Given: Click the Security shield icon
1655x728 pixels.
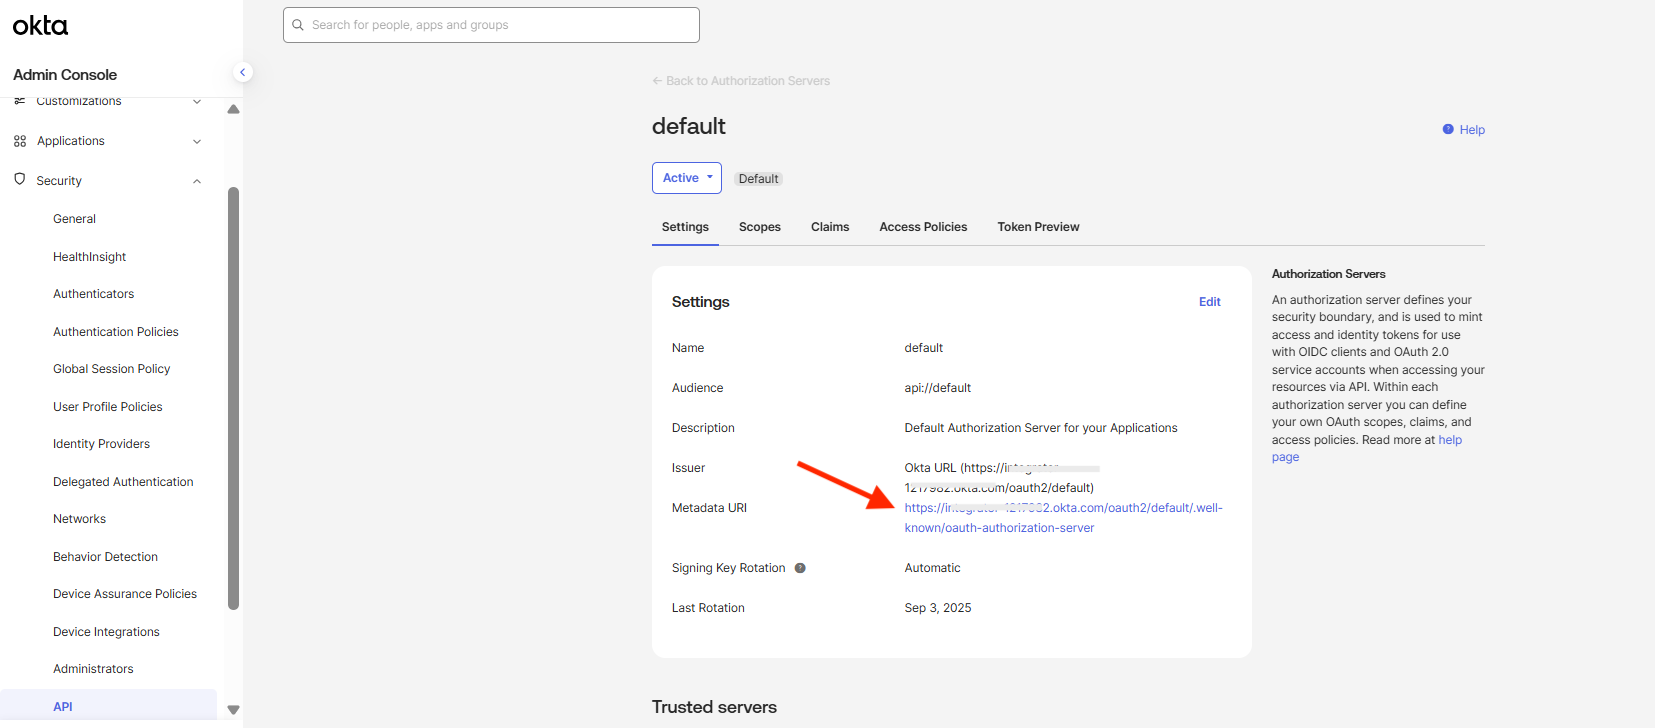Looking at the screenshot, I should click(x=20, y=180).
